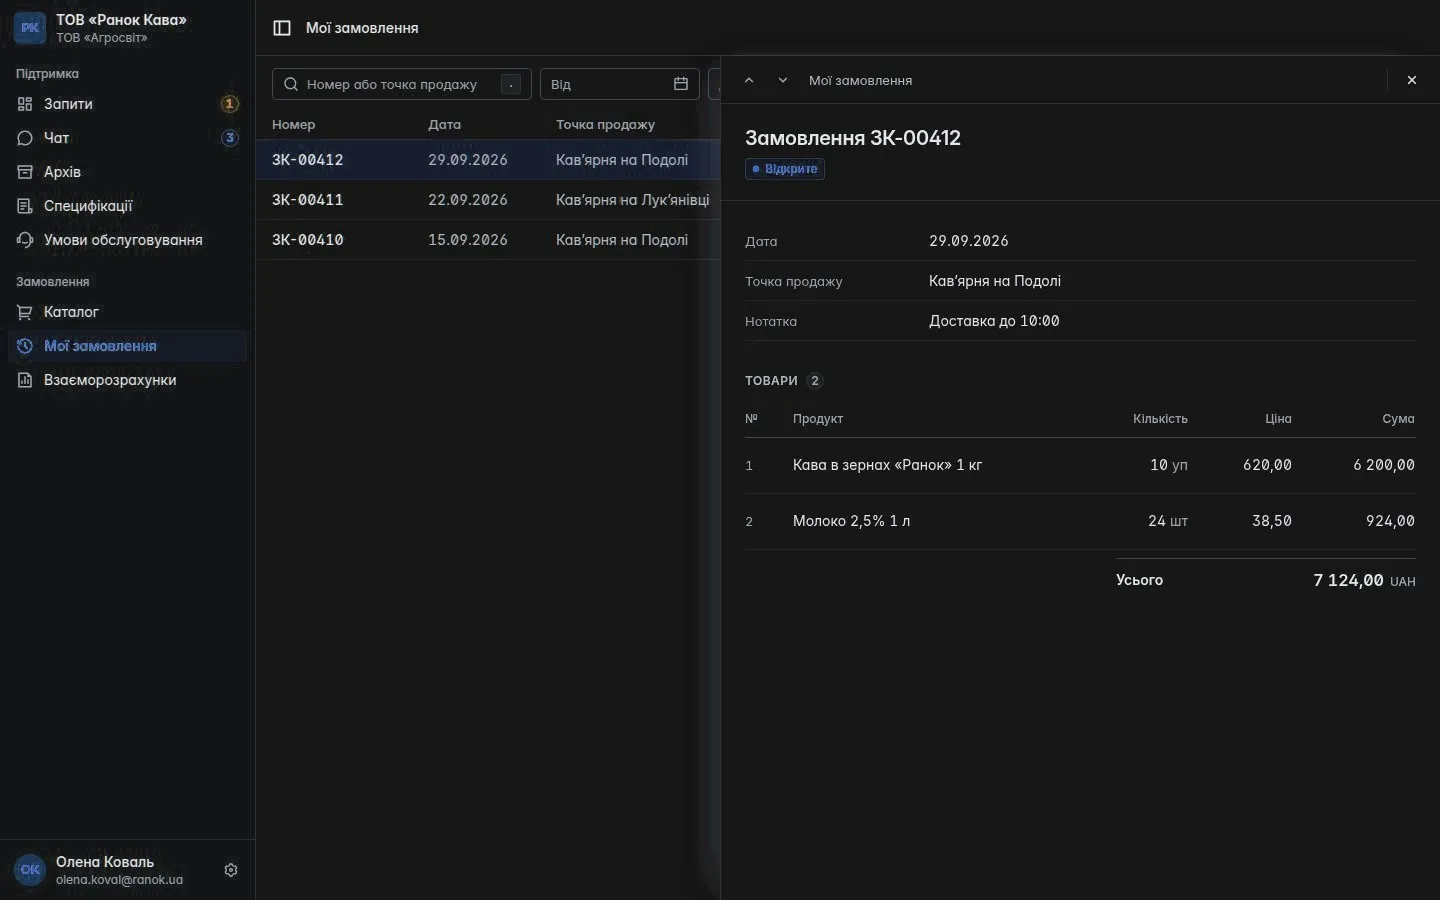This screenshot has height=900, width=1440.
Task: Go to next order with down chevron
Action: (783, 80)
